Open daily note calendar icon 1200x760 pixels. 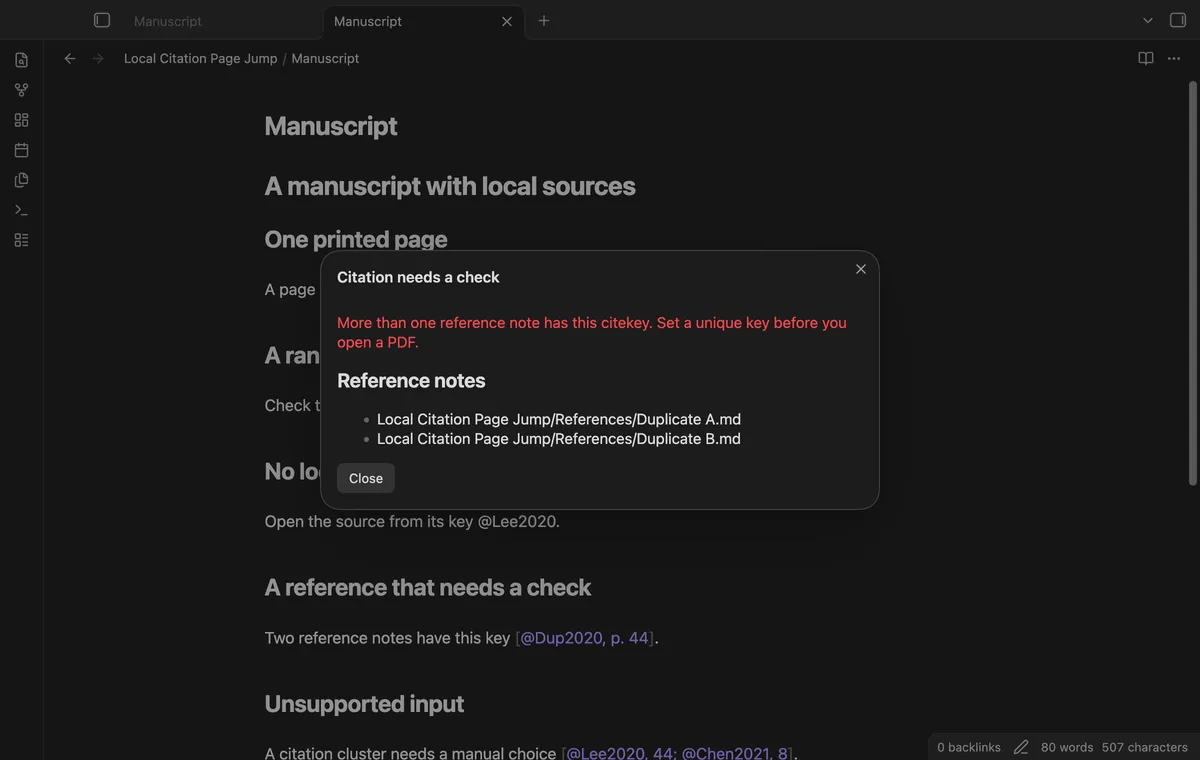pos(21,150)
